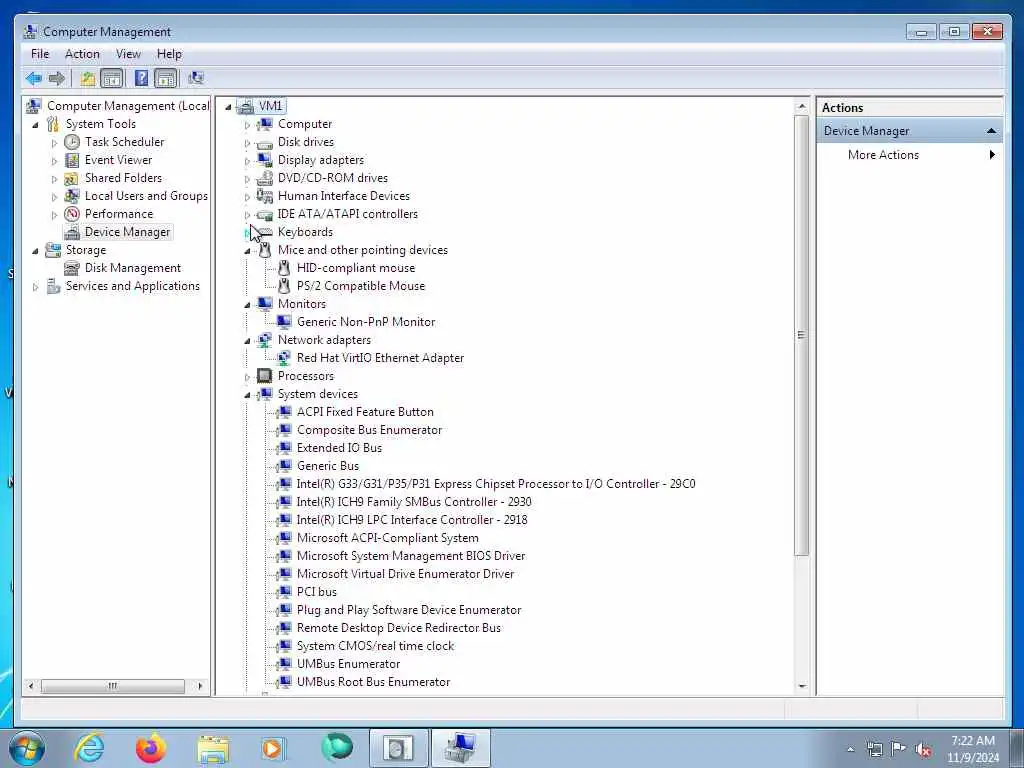Select the Performance icon
This screenshot has width=1024, height=768.
click(72, 214)
